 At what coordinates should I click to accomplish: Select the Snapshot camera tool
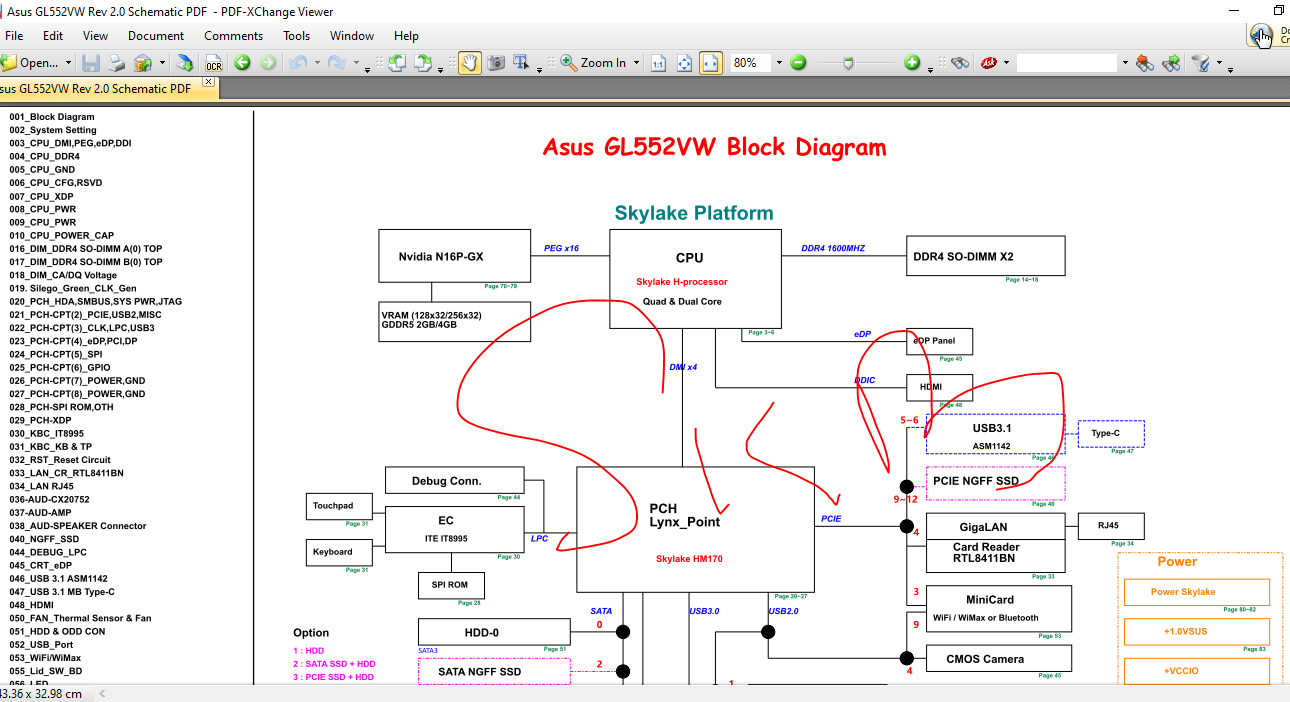point(496,62)
